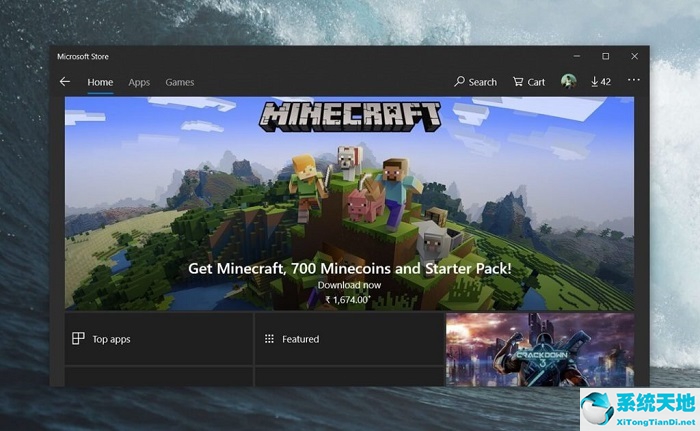
Task: Open the Top apps tile
Action: 158,339
